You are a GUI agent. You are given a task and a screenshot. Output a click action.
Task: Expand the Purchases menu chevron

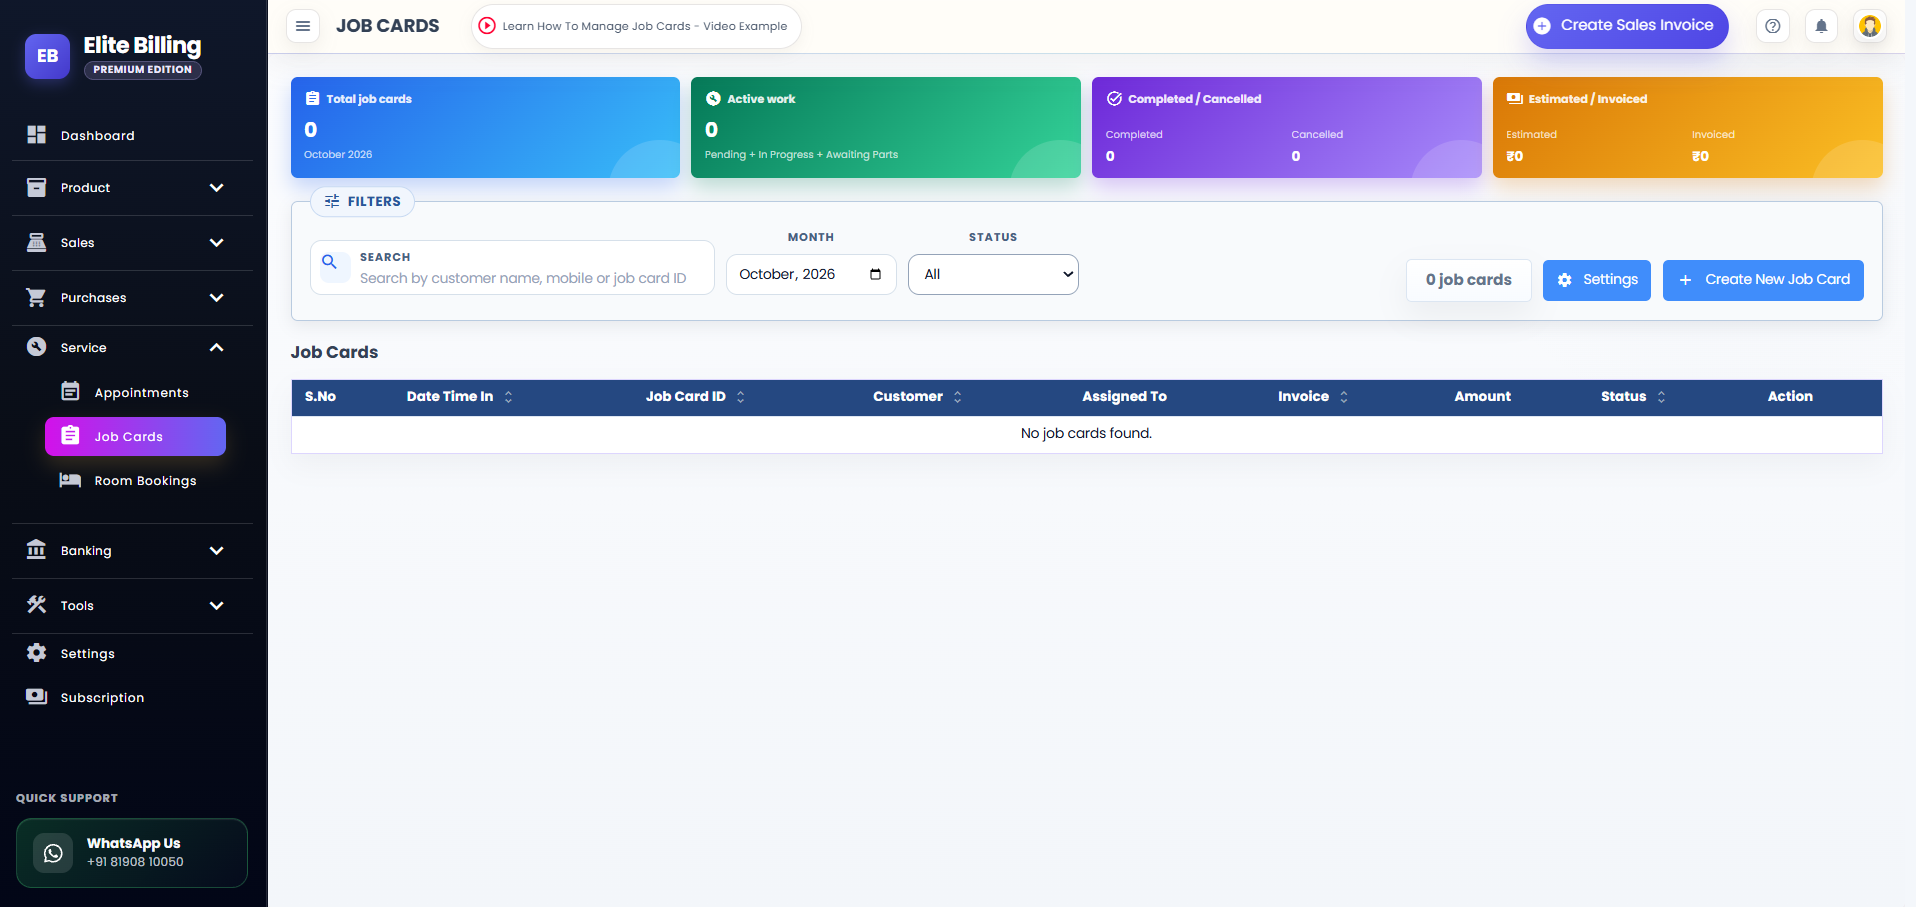pos(216,298)
